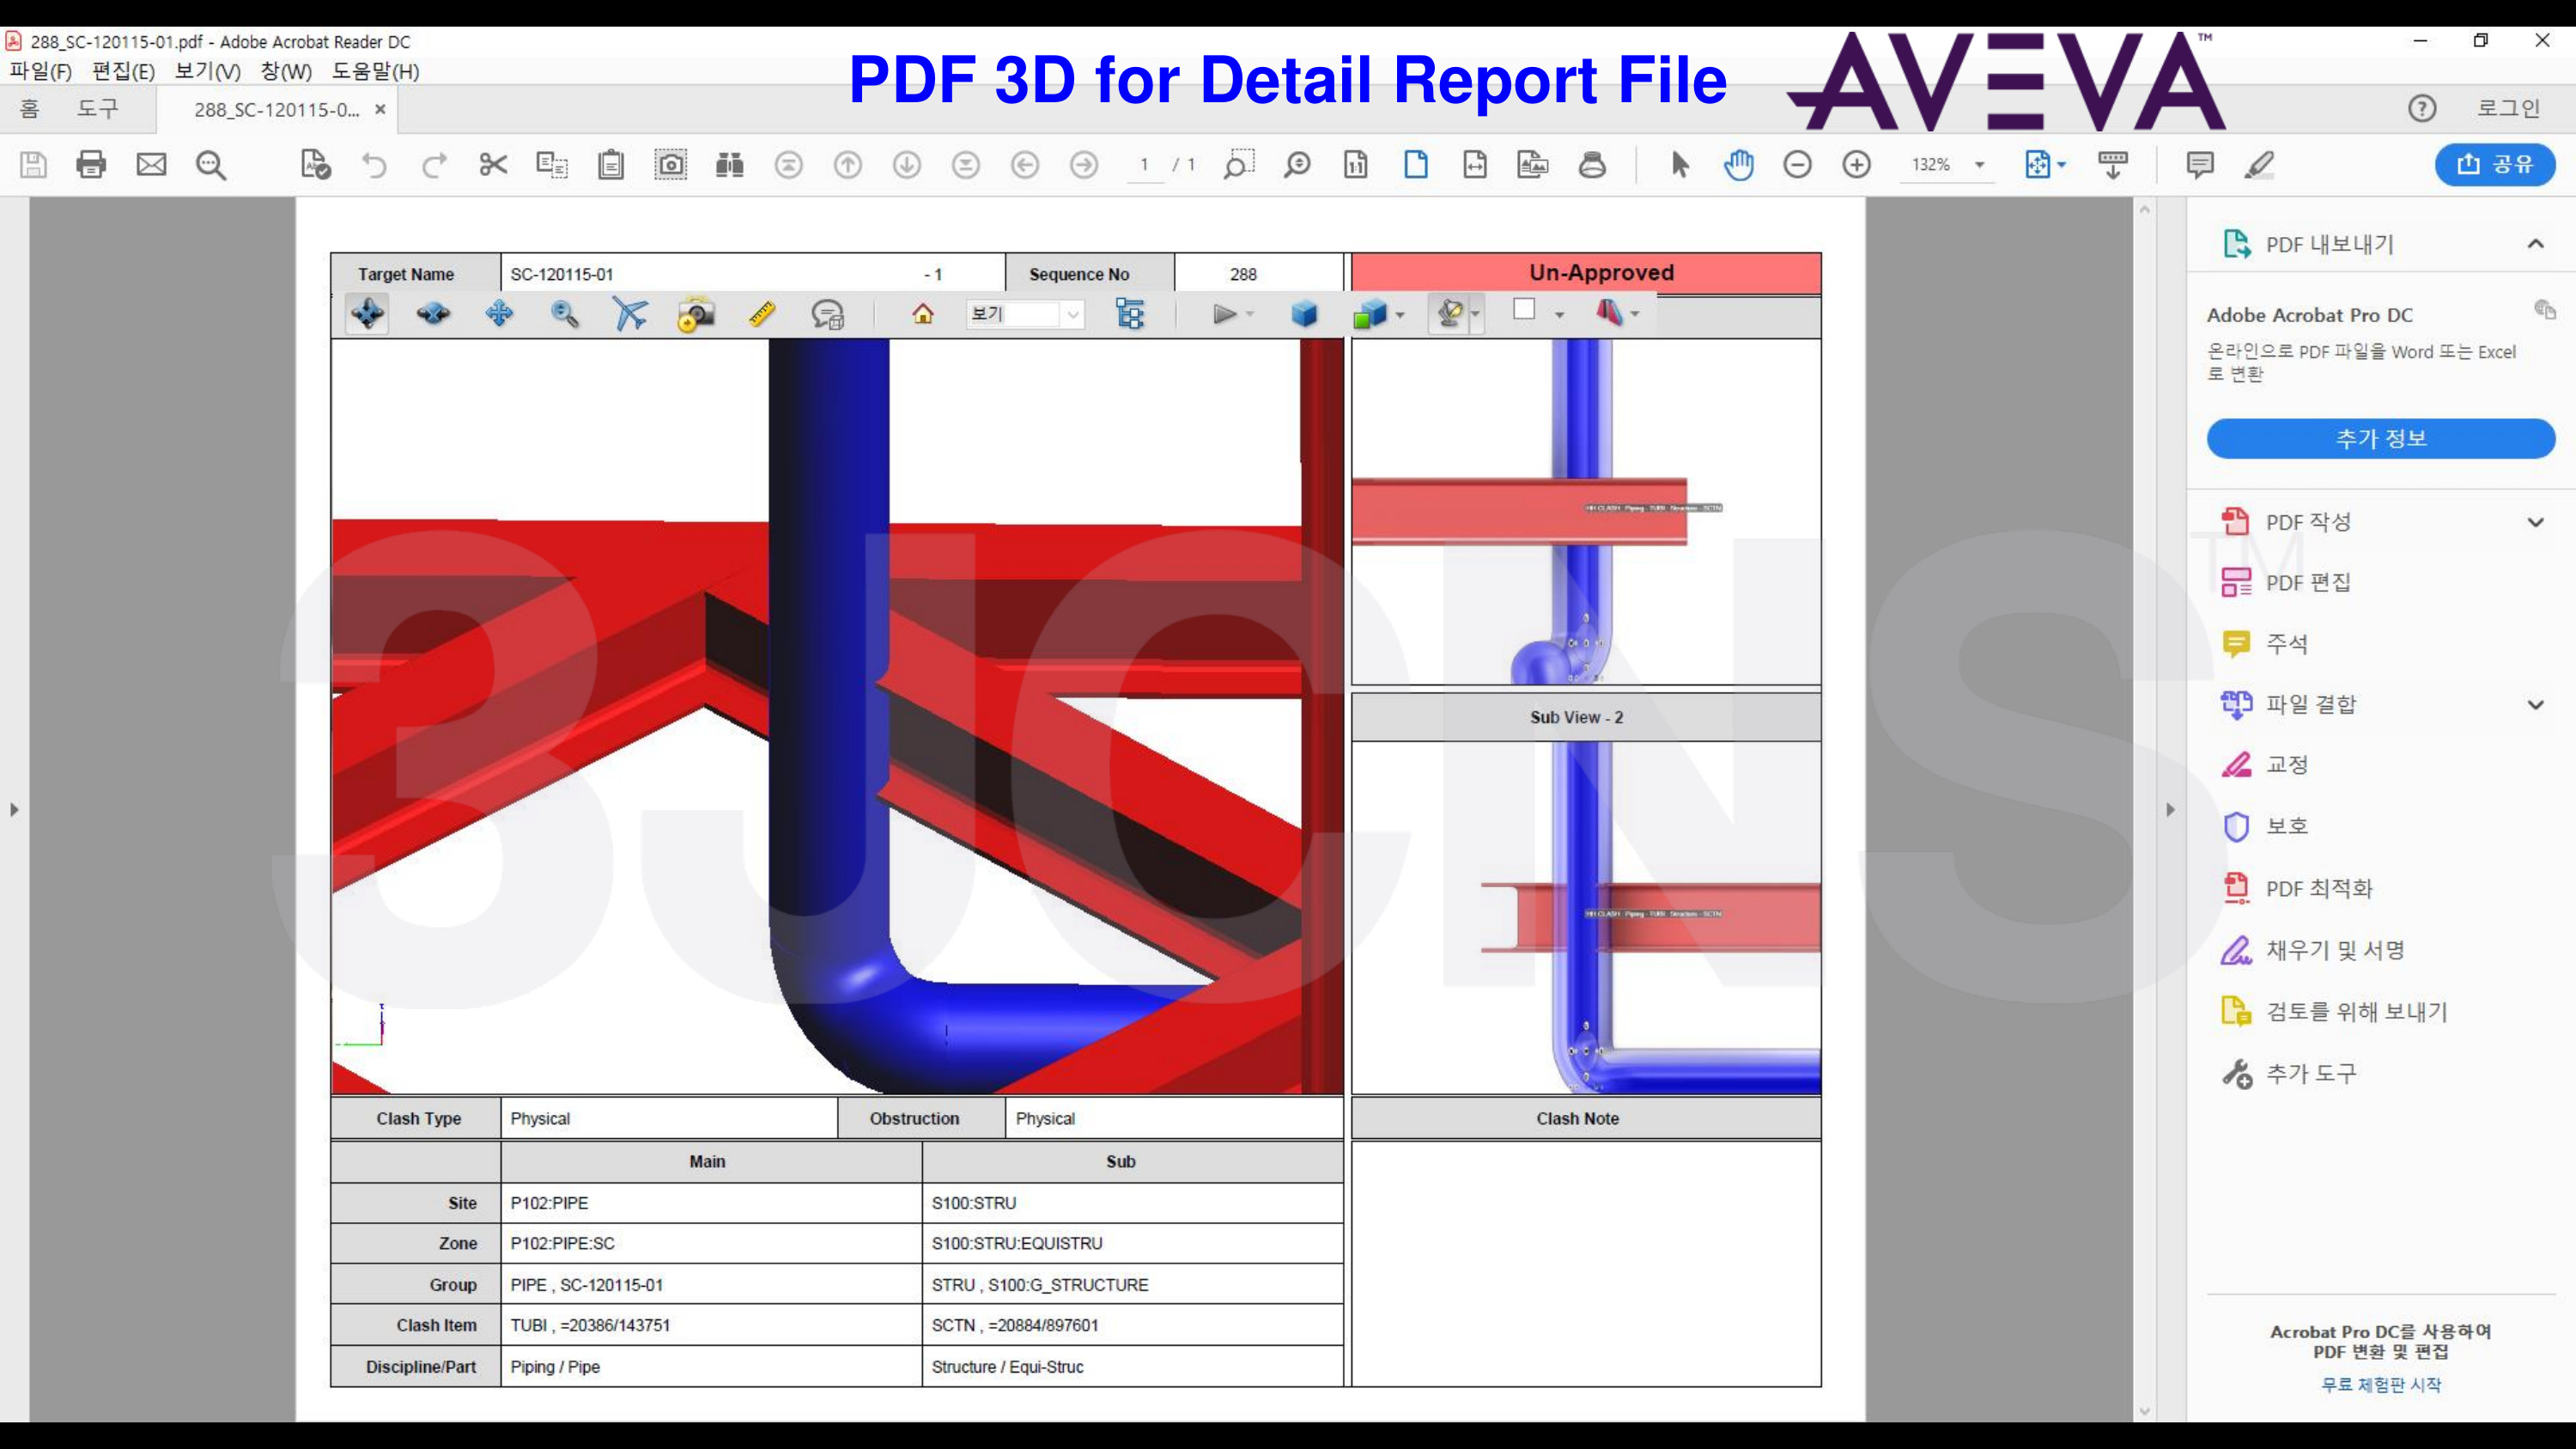
Task: Click the white background color swatch
Action: tap(1524, 310)
